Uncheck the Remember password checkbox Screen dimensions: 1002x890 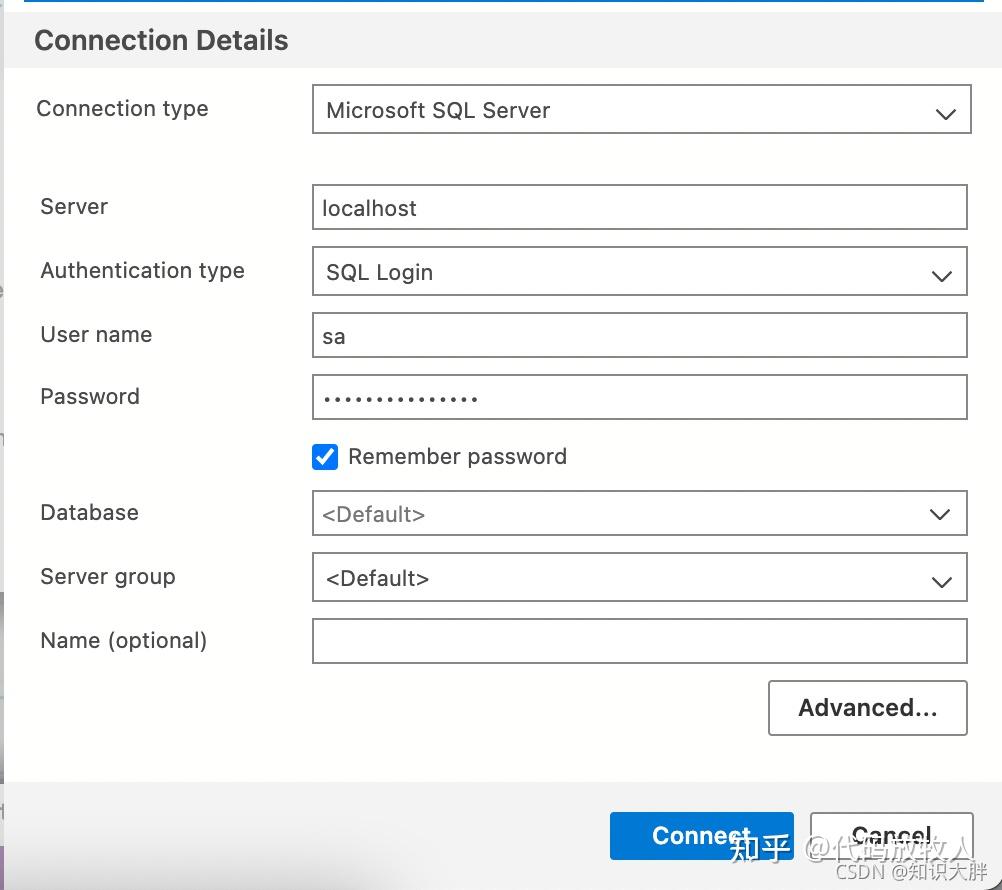pyautogui.click(x=324, y=456)
